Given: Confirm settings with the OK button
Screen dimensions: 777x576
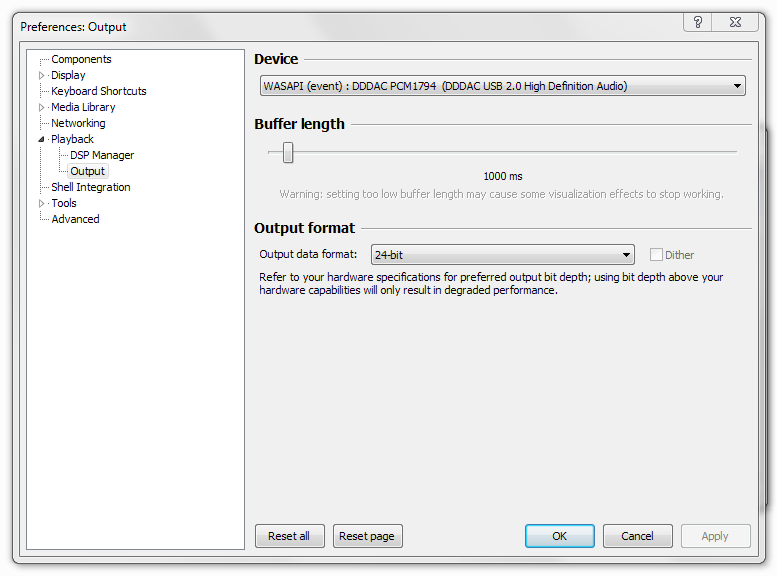Looking at the screenshot, I should click(x=559, y=536).
